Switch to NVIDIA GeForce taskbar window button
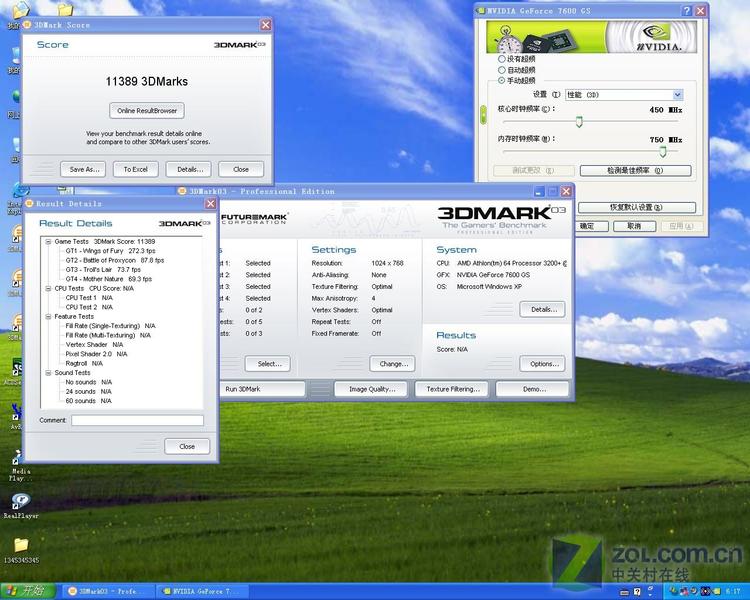This screenshot has width=750, height=600. (203, 591)
